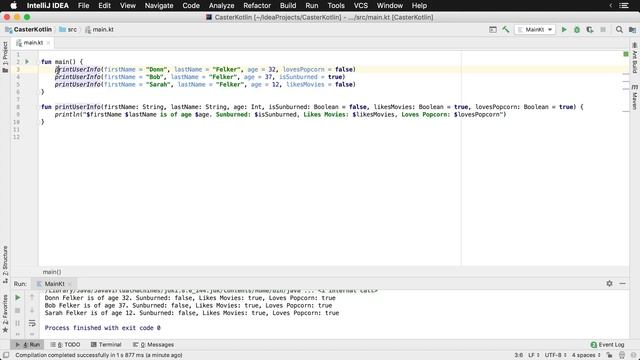This screenshot has height=360, width=640.
Task: Open UTF-8 encoding selector
Action: pyautogui.click(x=556, y=355)
